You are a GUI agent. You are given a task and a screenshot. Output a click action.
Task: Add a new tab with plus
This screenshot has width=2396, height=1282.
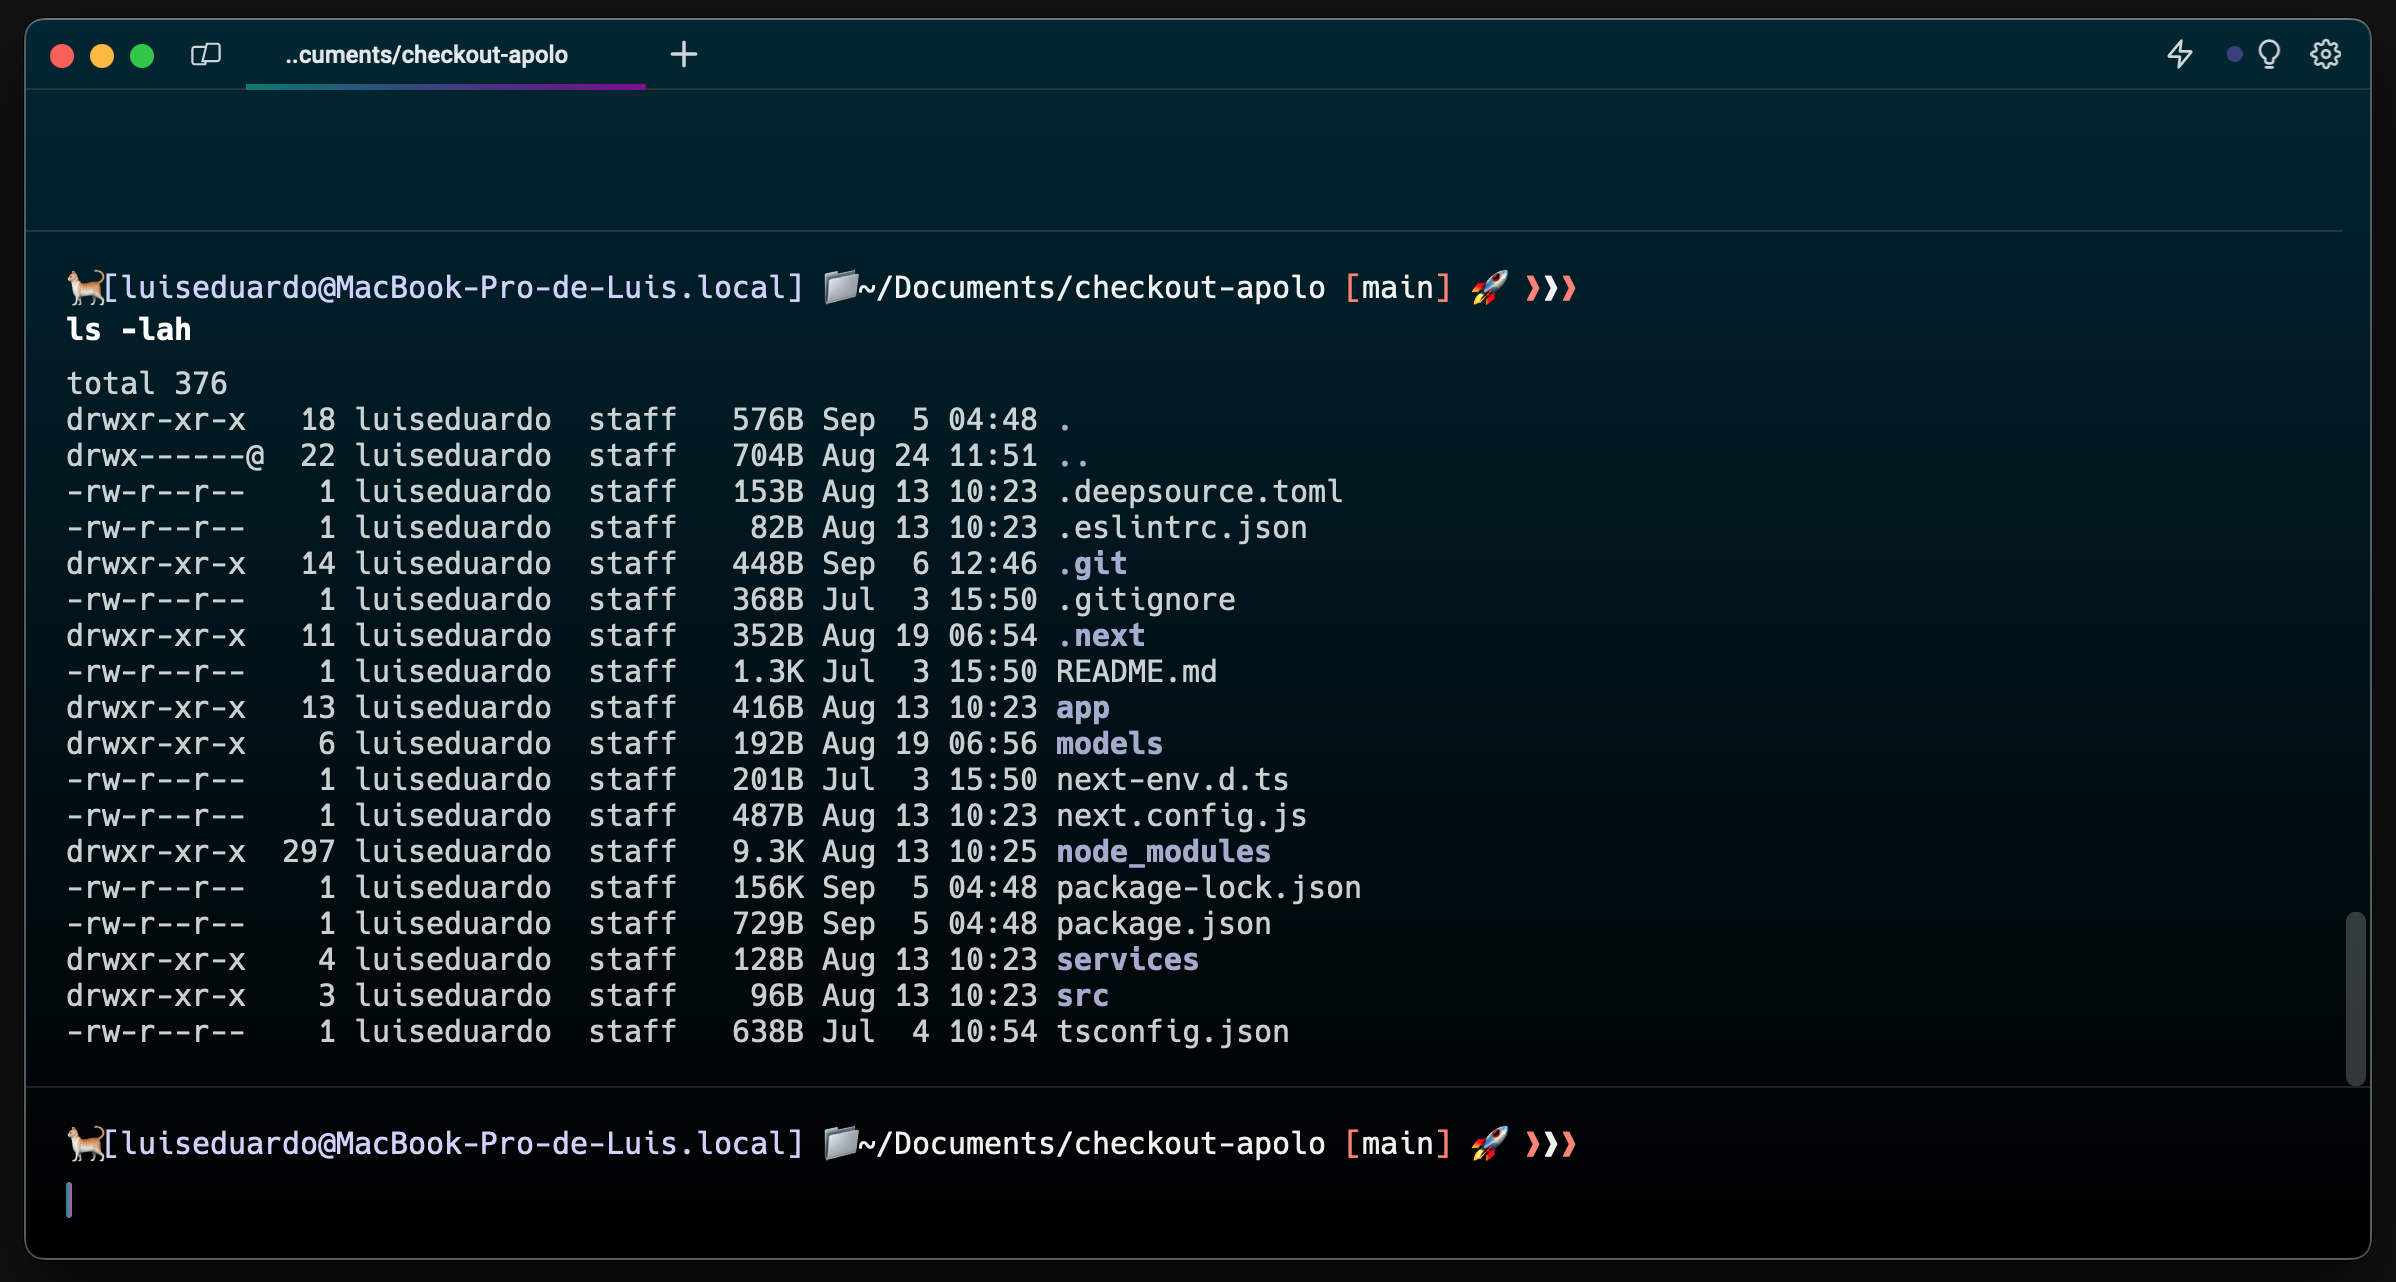point(684,54)
